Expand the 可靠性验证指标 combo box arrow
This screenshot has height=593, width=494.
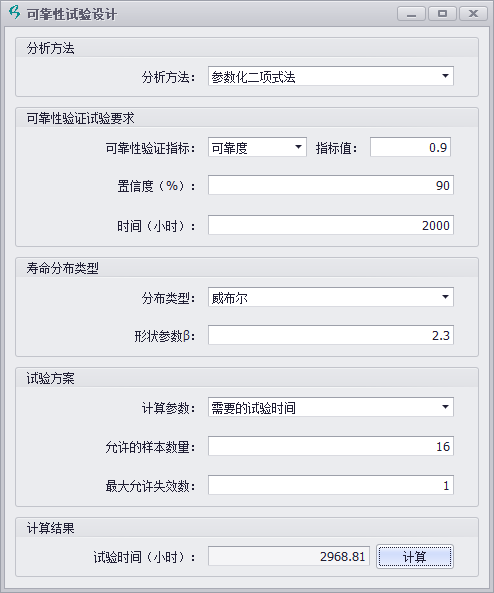(298, 147)
